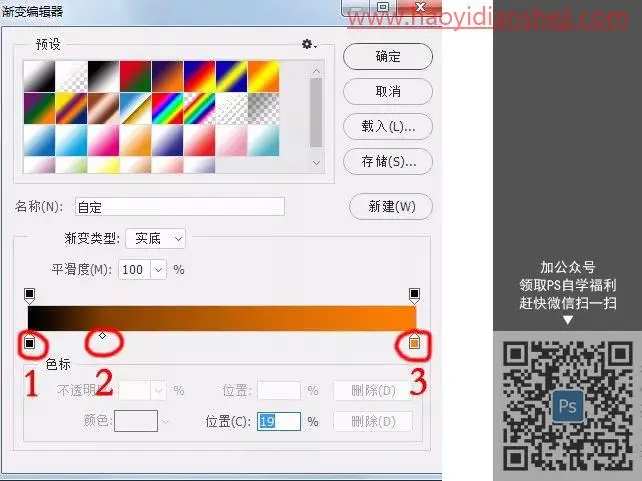Screen dimensions: 642x481
Task: Load gradients with 载入(L)... button
Action: 388,126
